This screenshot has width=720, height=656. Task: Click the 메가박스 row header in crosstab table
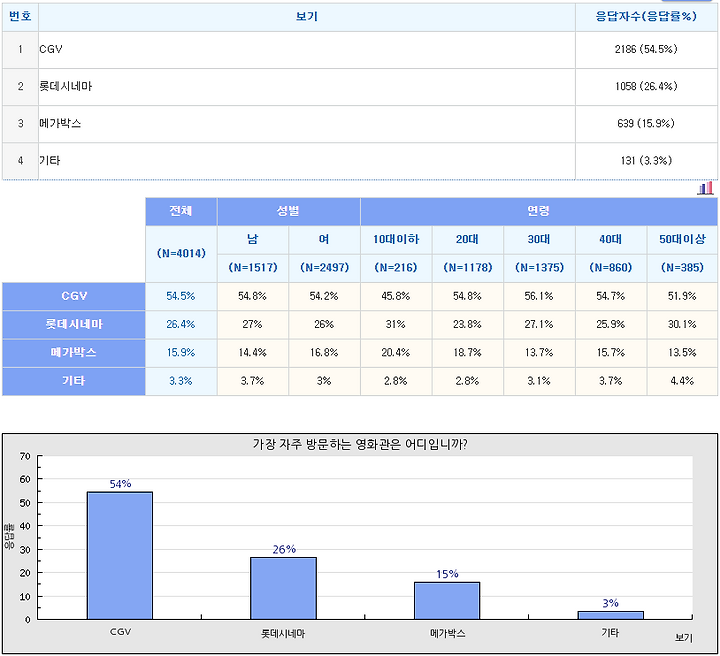(74, 353)
